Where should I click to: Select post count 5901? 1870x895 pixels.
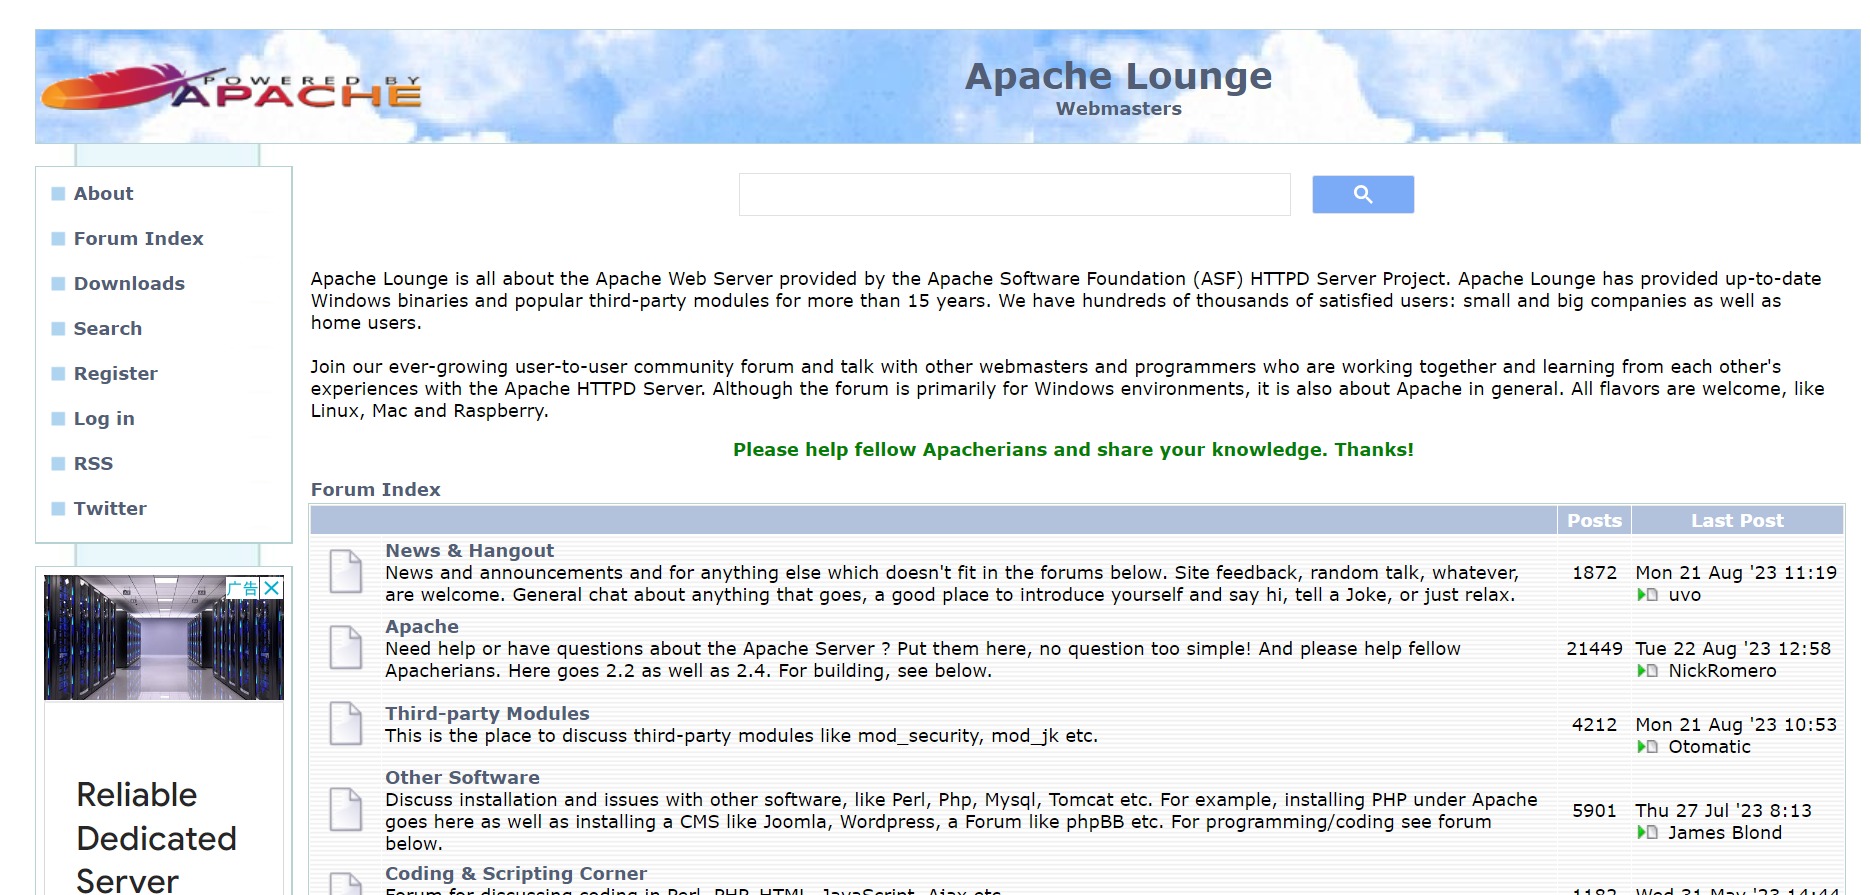click(1594, 811)
